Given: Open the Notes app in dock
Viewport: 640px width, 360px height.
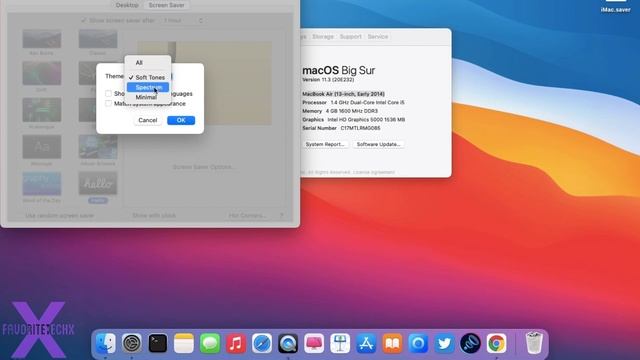Looking at the screenshot, I should pyautogui.click(x=184, y=343).
